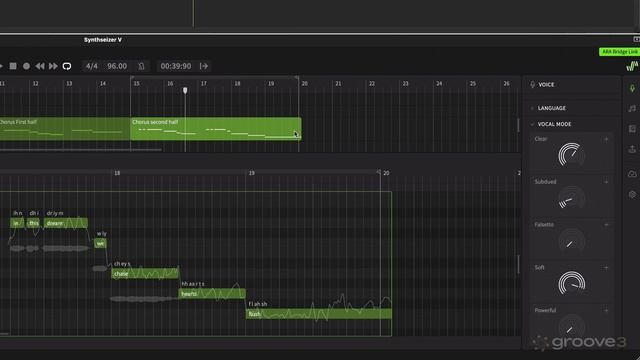The width and height of the screenshot is (640, 360).
Task: Open the settings gear sidebar icon
Action: [x=632, y=194]
